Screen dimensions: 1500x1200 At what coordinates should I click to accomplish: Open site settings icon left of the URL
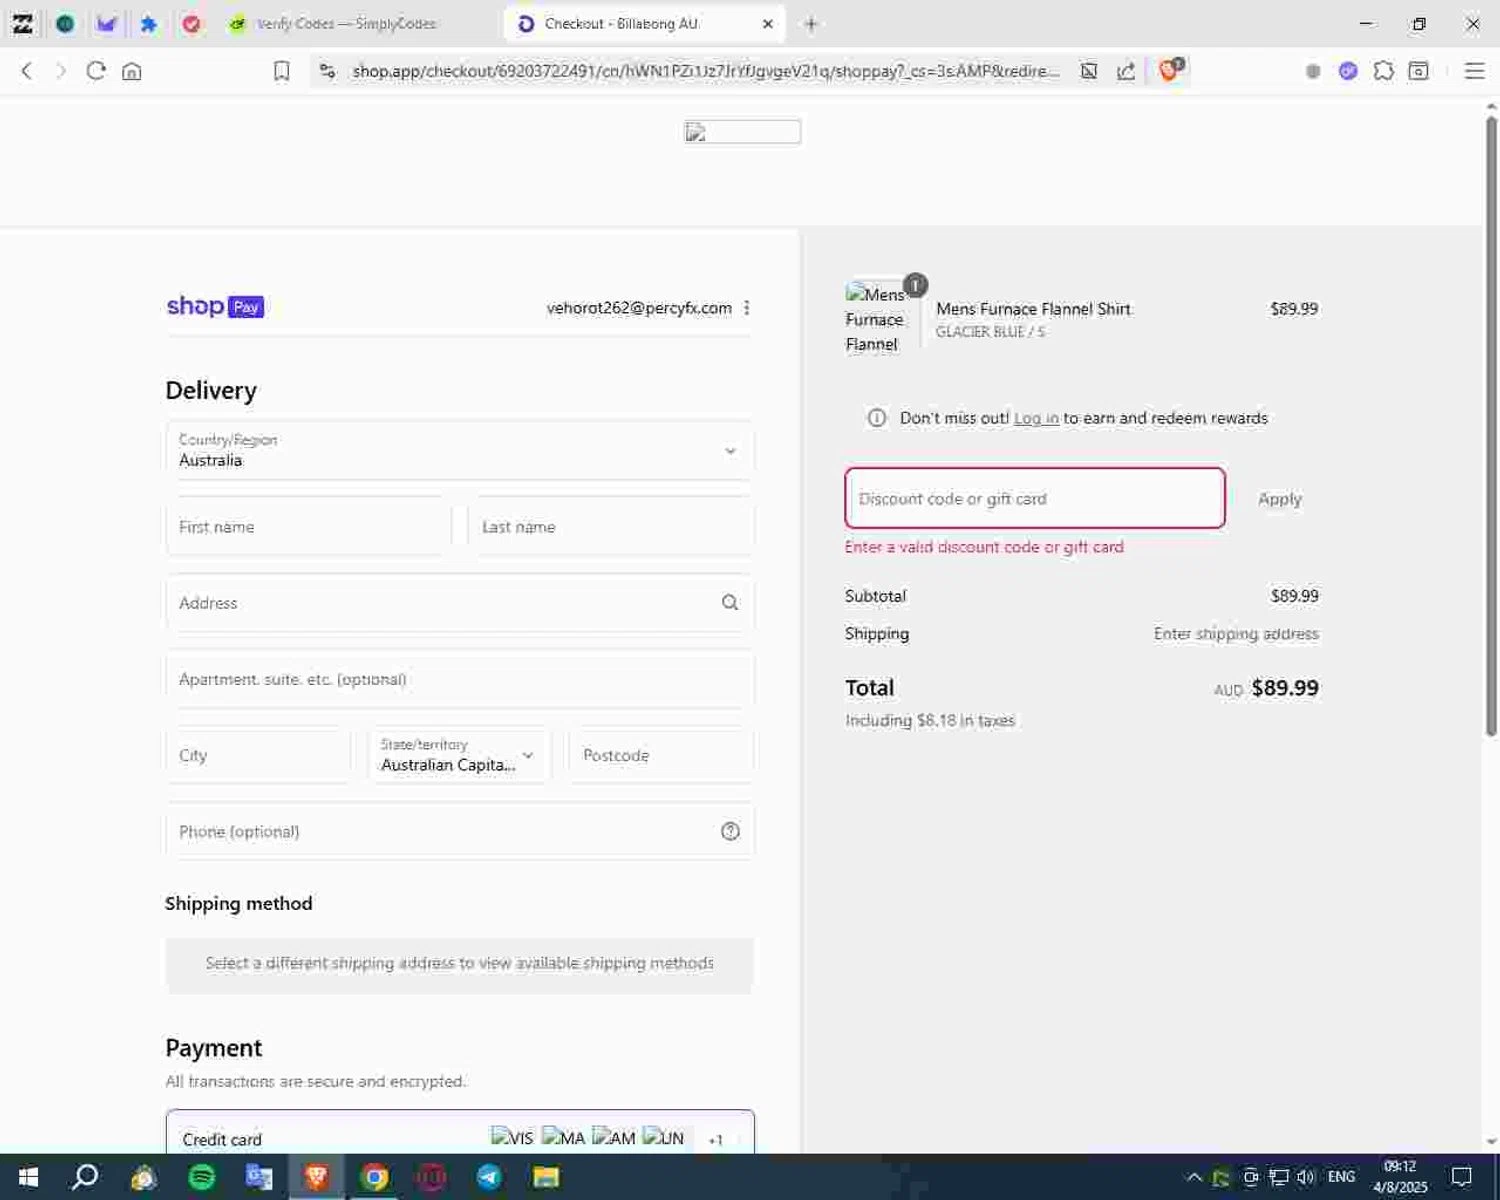coord(327,71)
